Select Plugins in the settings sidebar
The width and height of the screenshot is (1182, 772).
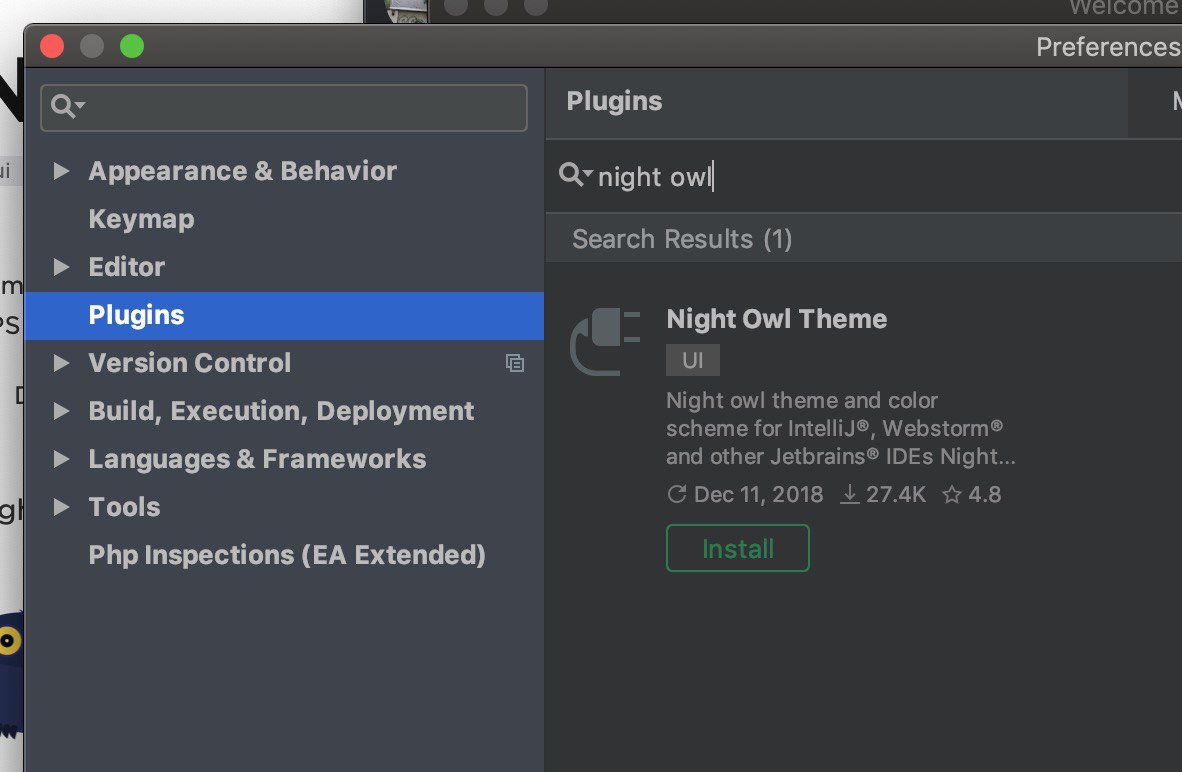pos(284,315)
